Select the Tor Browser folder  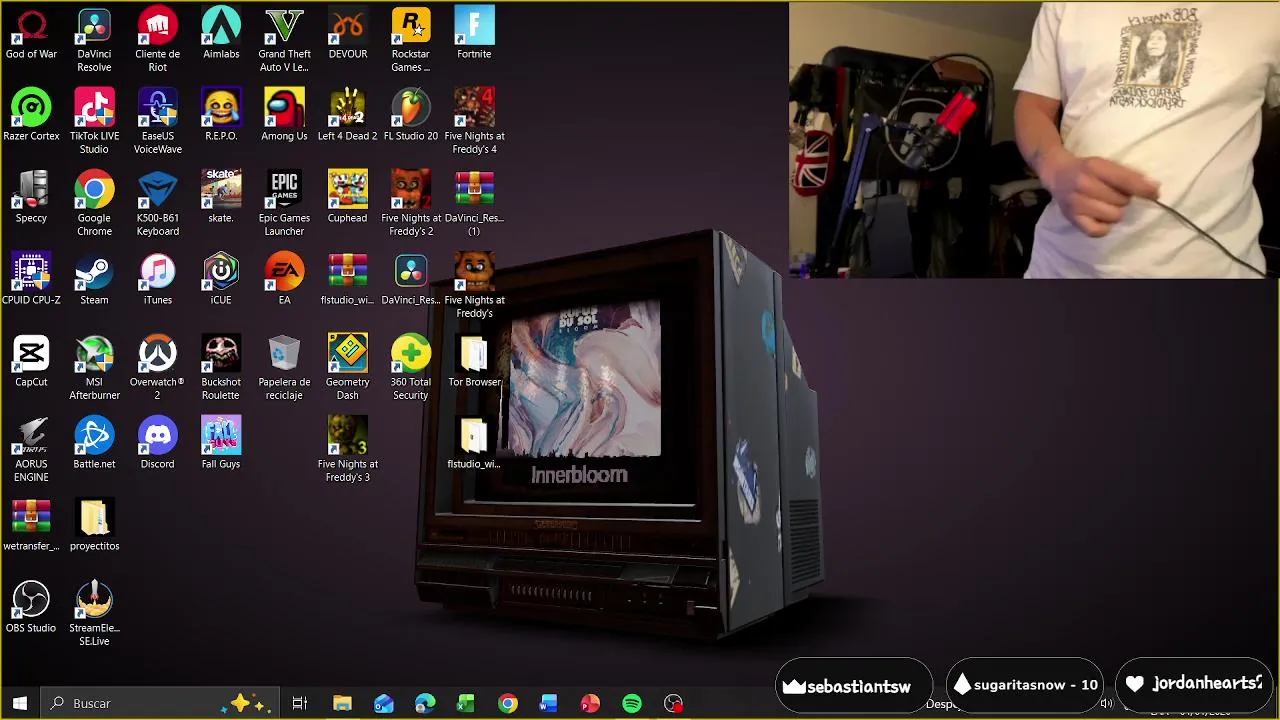pos(474,362)
